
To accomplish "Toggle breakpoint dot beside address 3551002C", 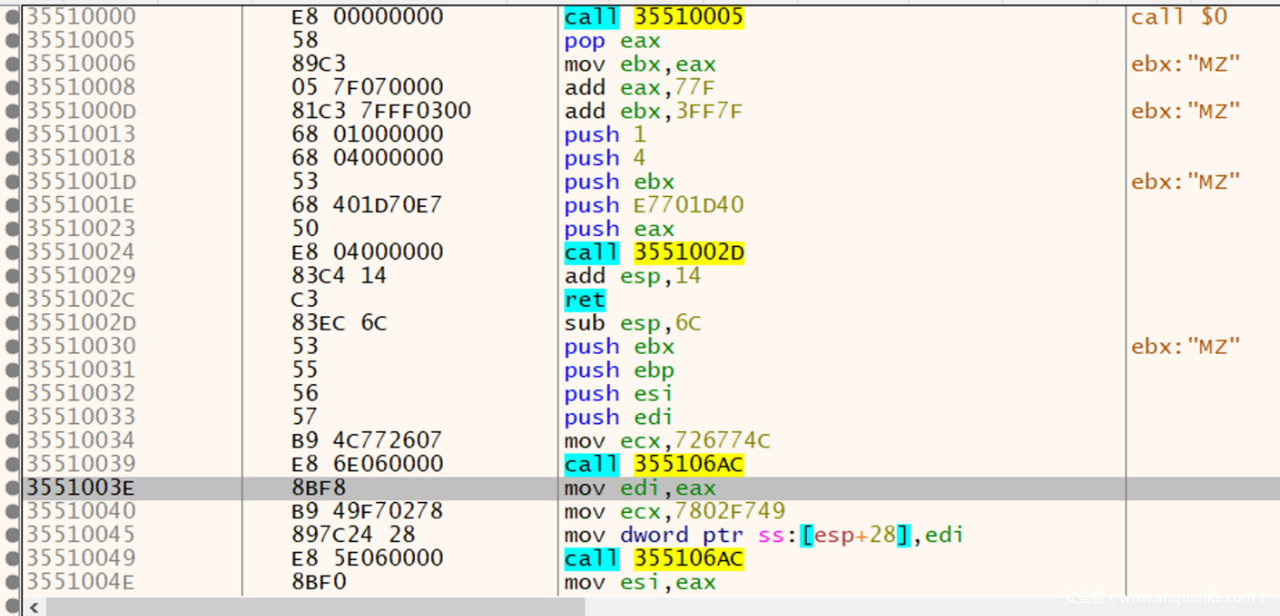I will coord(12,300).
